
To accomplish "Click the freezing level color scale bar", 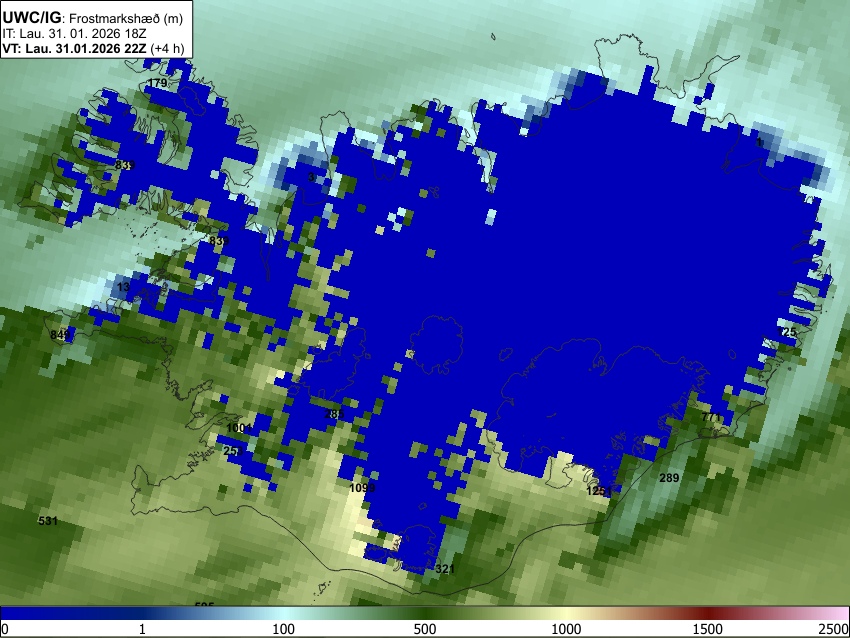I will click(x=425, y=613).
